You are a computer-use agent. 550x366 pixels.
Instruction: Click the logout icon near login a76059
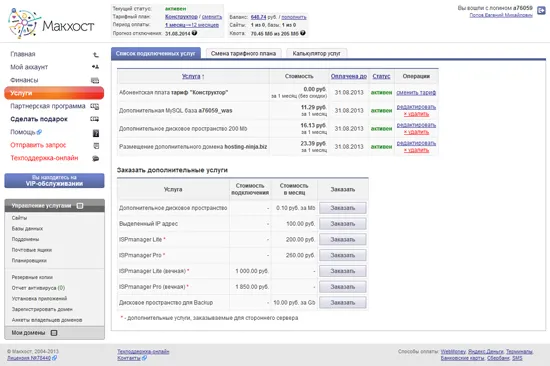point(541,11)
